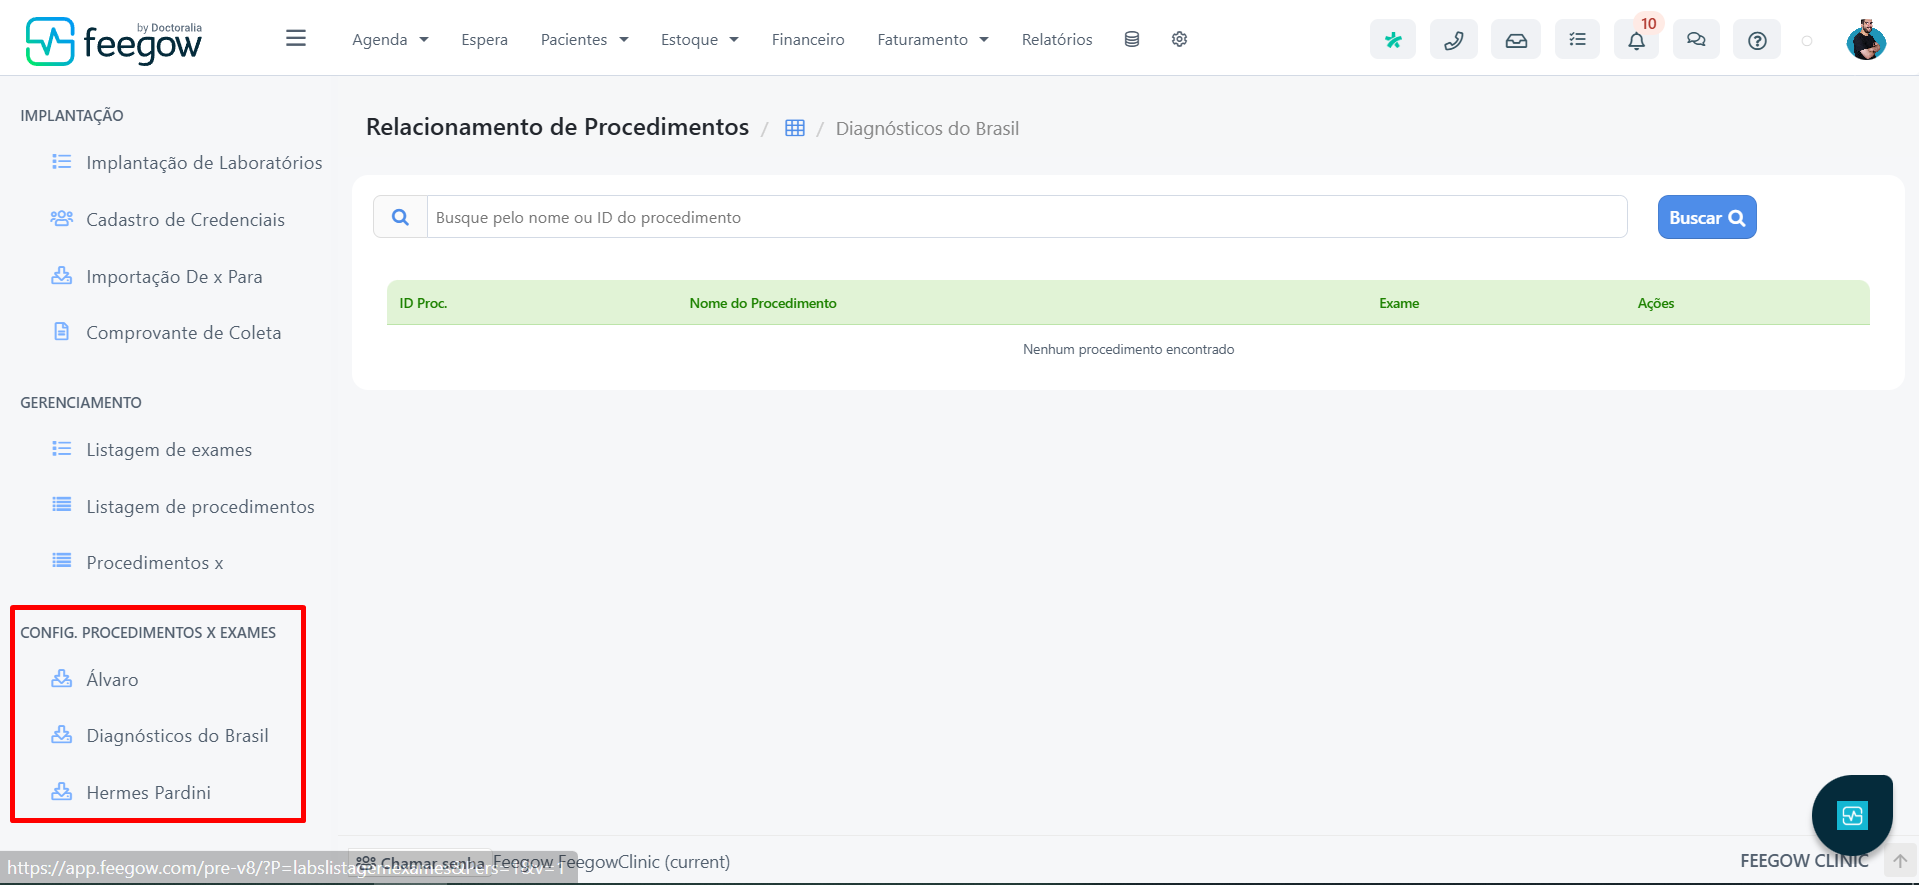Open Implantação de Laboratórios page

coord(204,163)
